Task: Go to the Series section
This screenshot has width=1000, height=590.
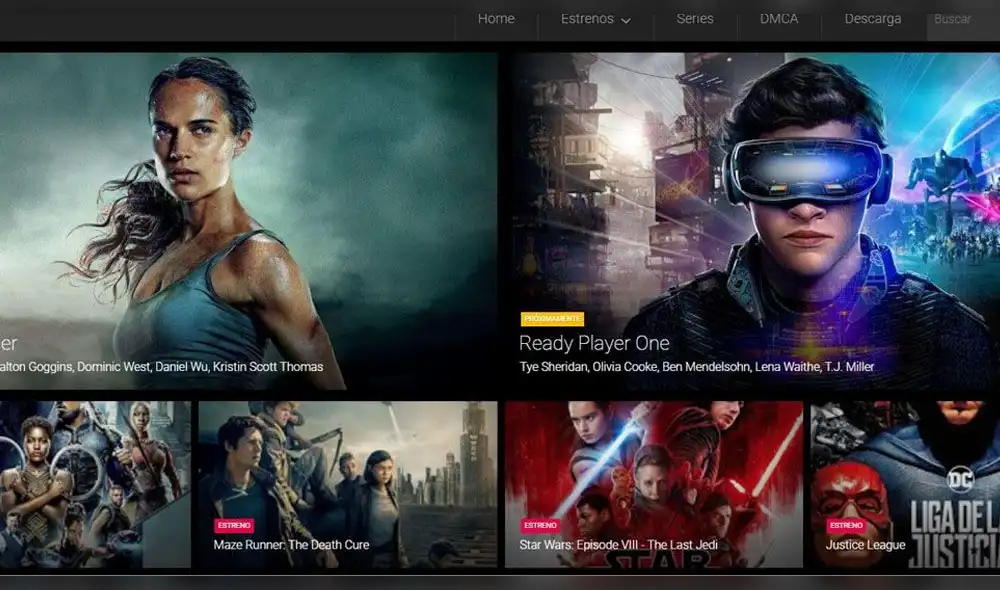Action: (x=695, y=19)
